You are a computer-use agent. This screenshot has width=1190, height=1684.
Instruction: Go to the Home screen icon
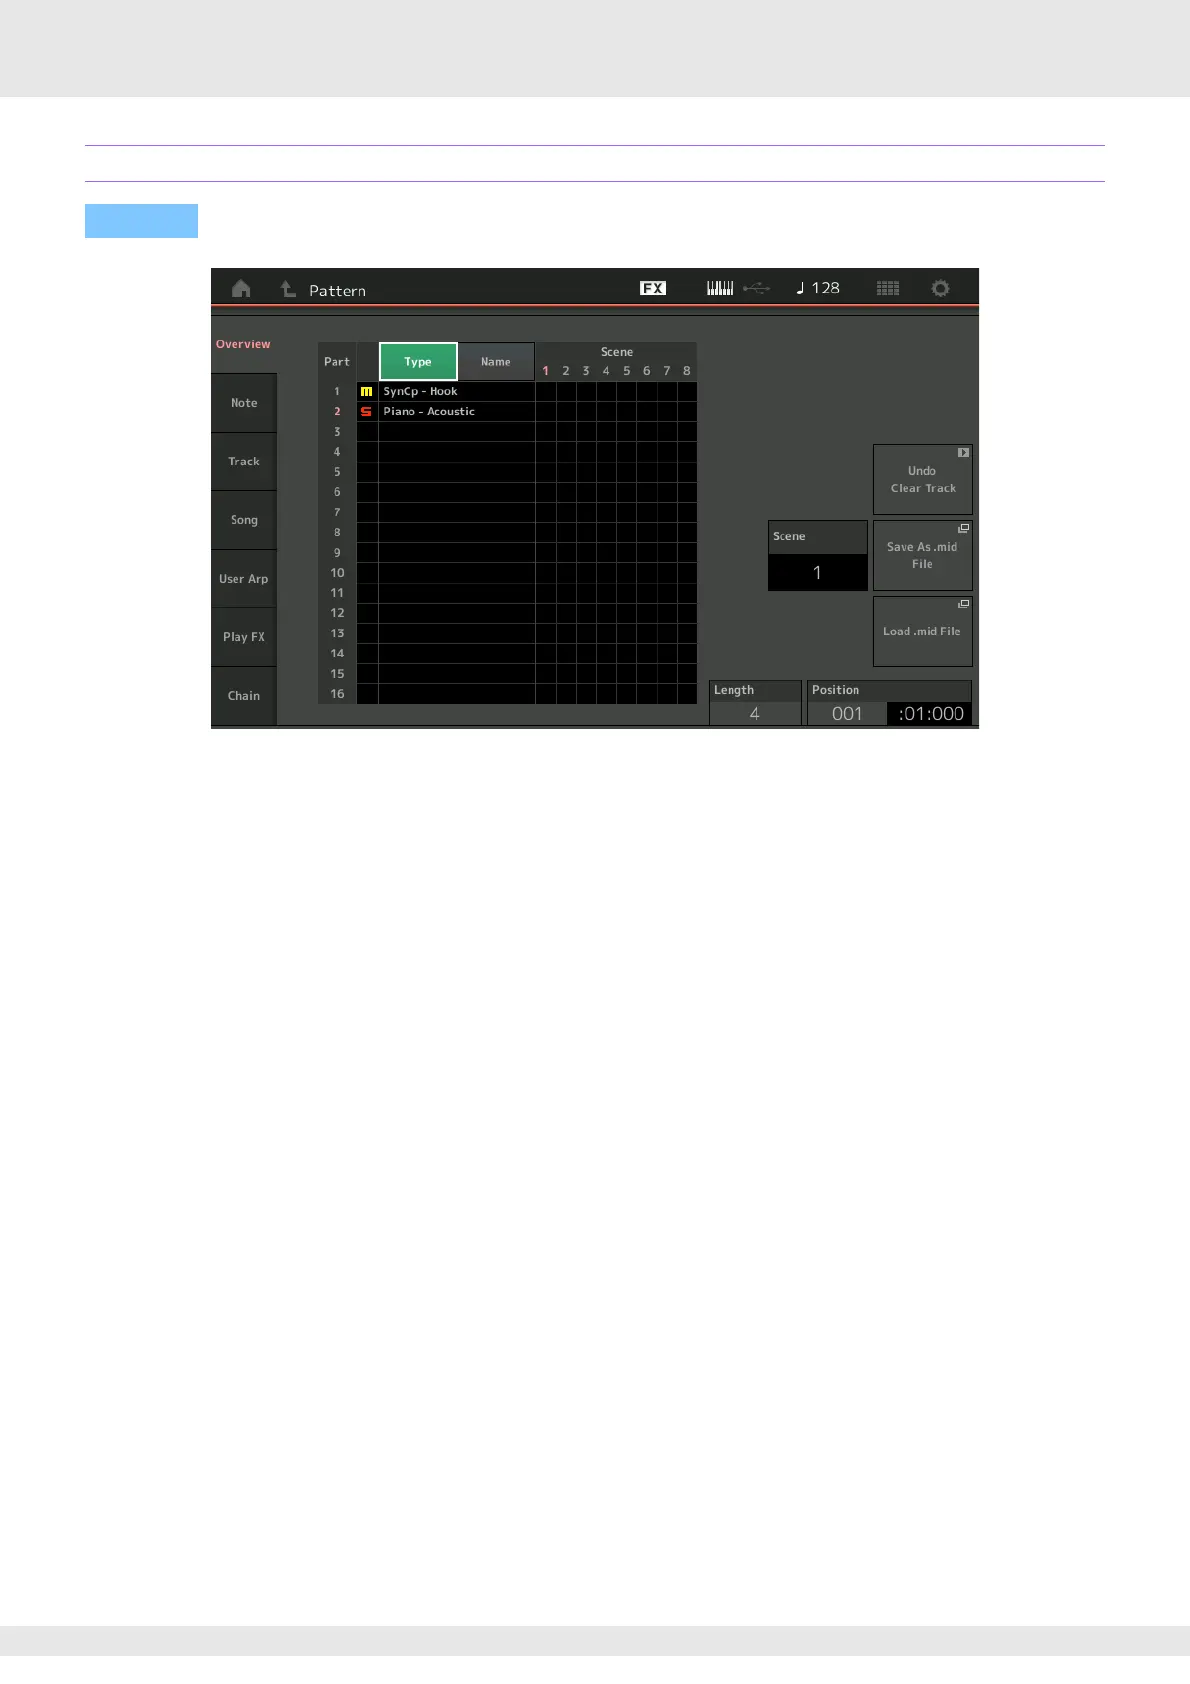[x=241, y=289]
